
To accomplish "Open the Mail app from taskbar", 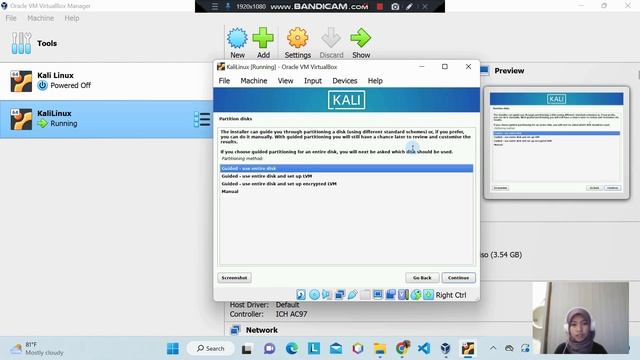I will [336, 349].
